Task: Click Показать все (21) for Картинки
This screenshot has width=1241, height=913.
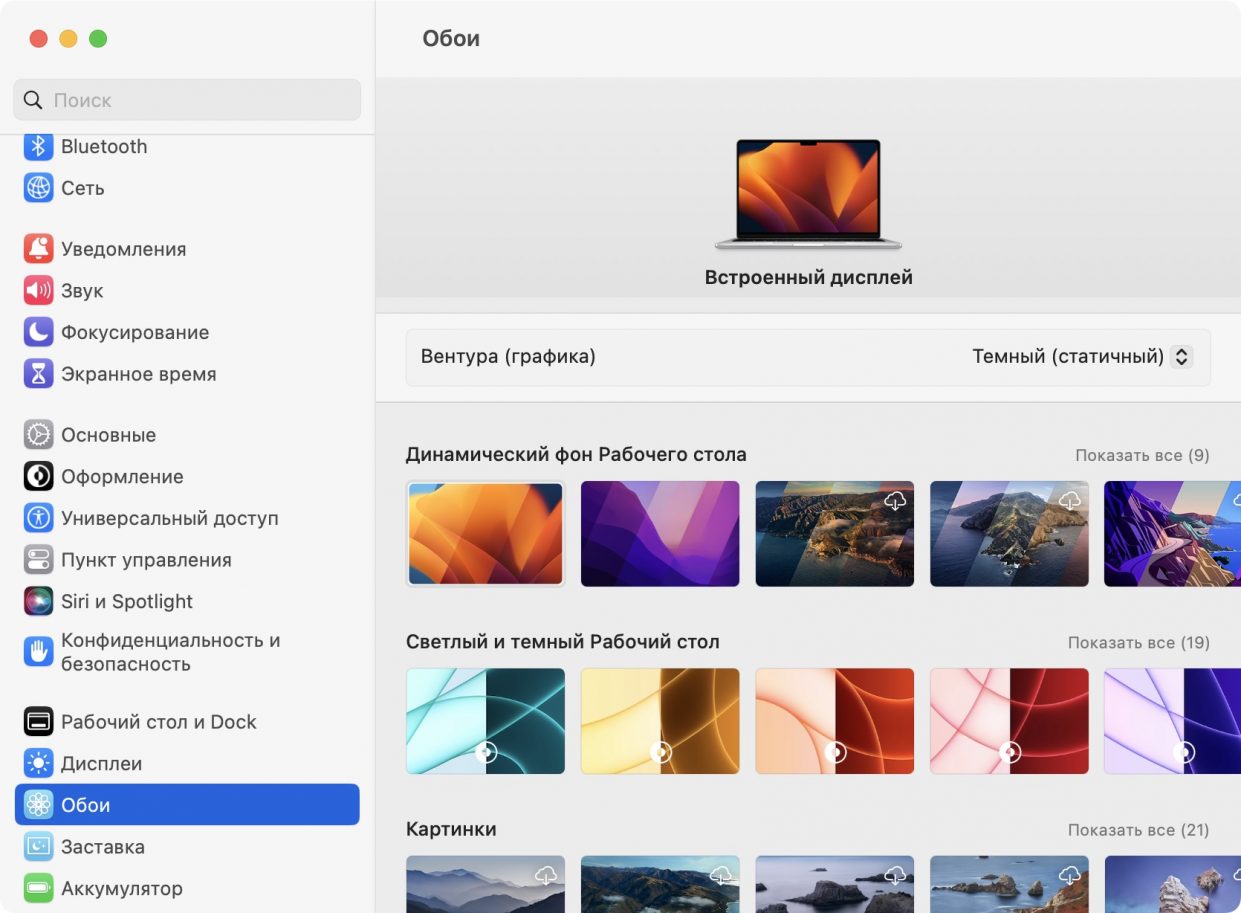Action: click(1139, 830)
